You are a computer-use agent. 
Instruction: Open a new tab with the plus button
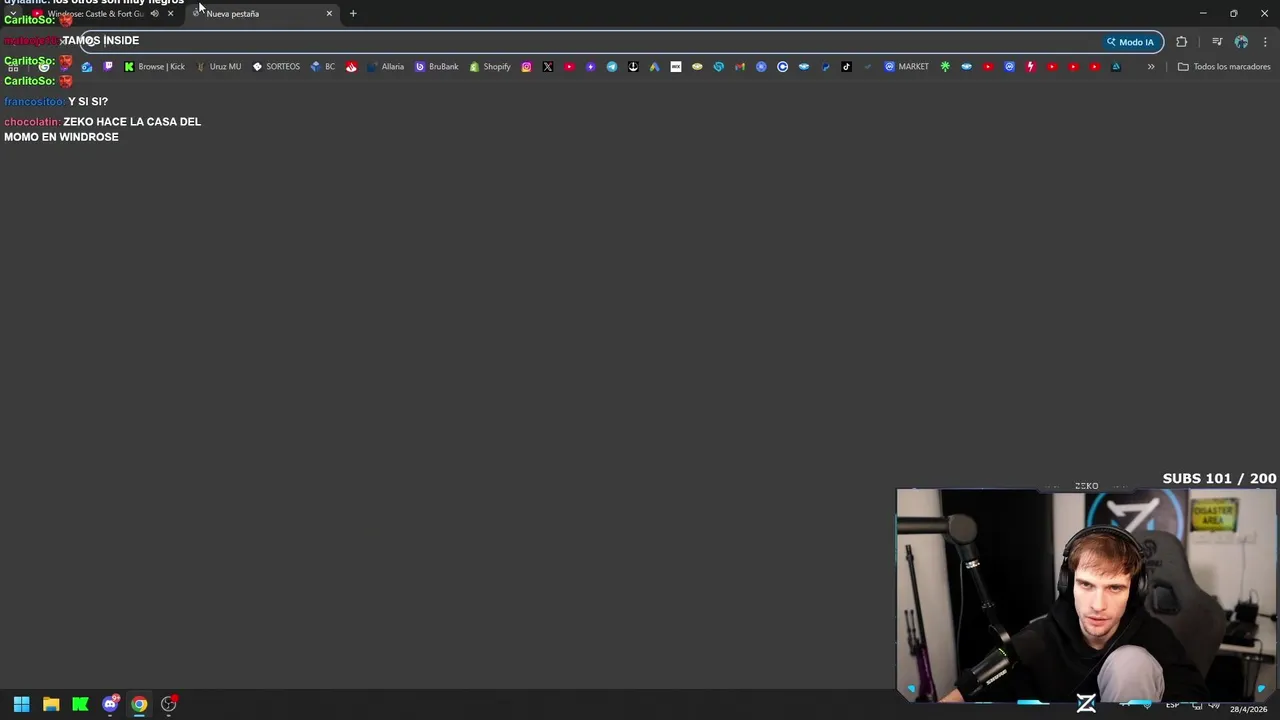pyautogui.click(x=353, y=14)
